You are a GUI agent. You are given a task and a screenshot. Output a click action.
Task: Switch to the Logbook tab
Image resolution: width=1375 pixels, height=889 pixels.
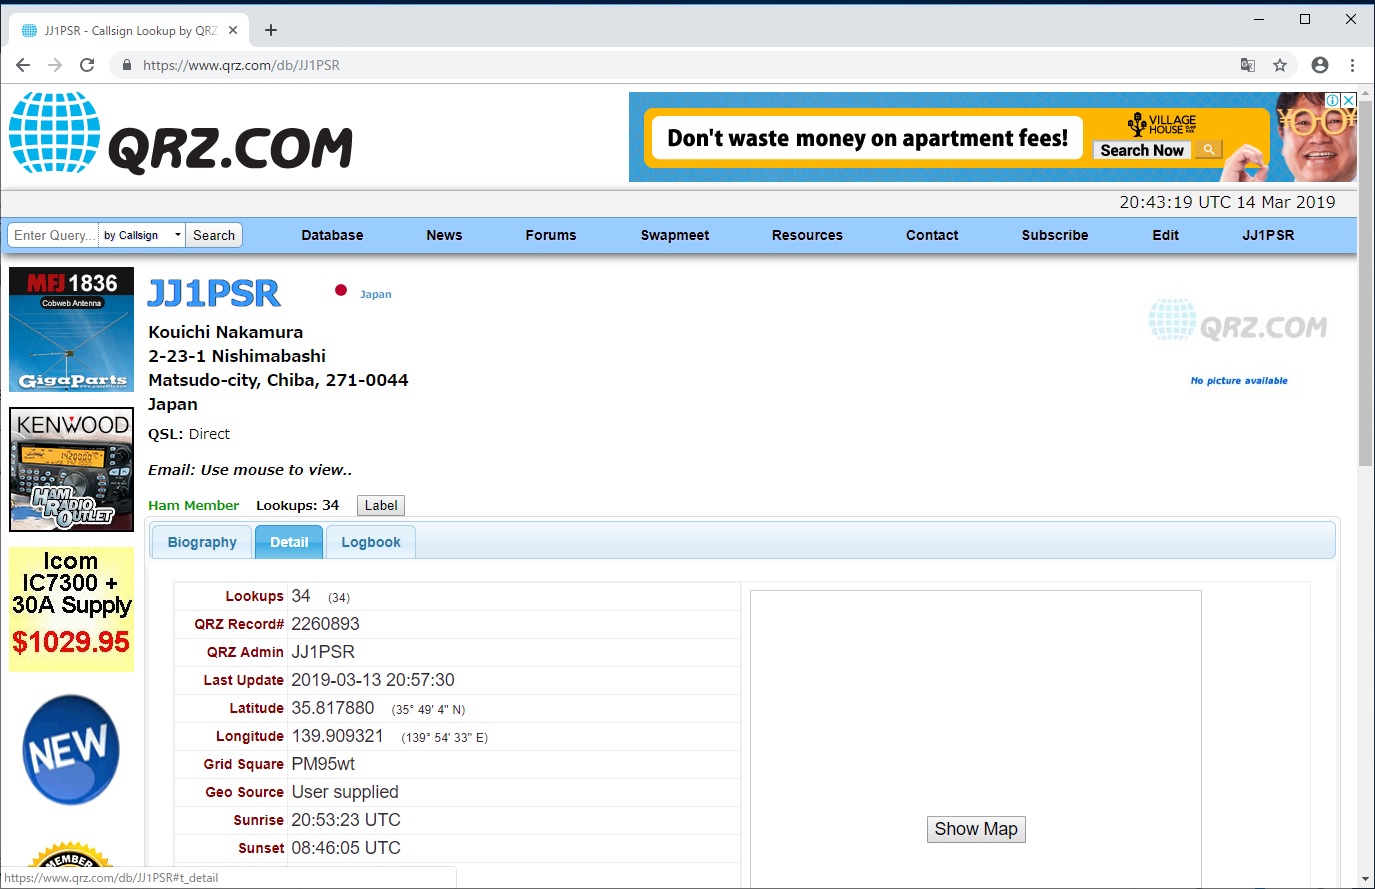[370, 541]
